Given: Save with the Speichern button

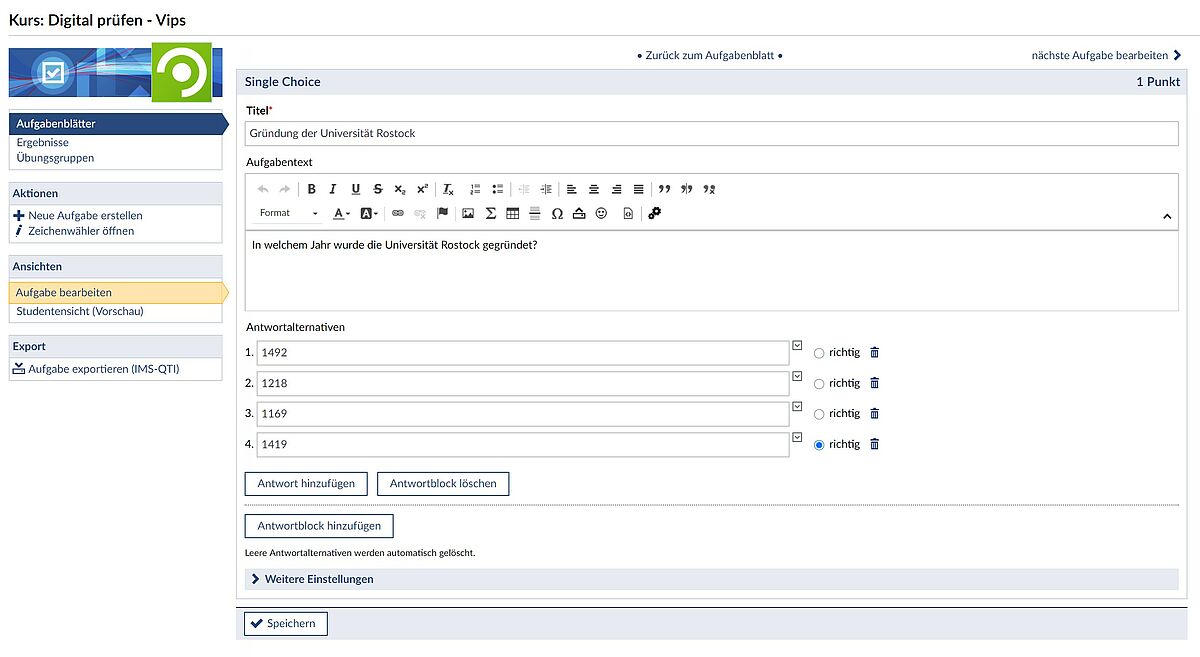Looking at the screenshot, I should (x=286, y=623).
